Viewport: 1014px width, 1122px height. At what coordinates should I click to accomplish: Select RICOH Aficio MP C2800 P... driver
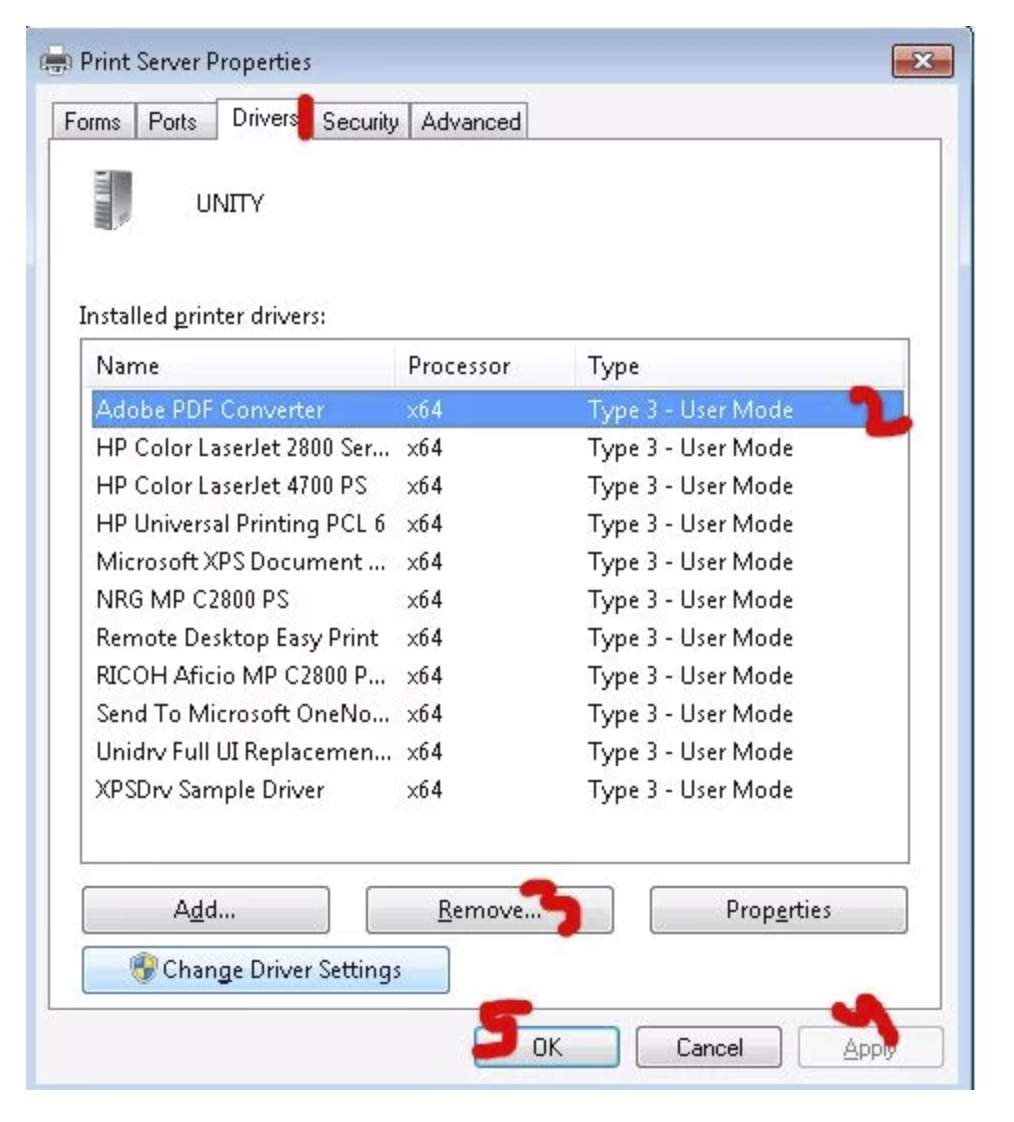click(x=497, y=675)
